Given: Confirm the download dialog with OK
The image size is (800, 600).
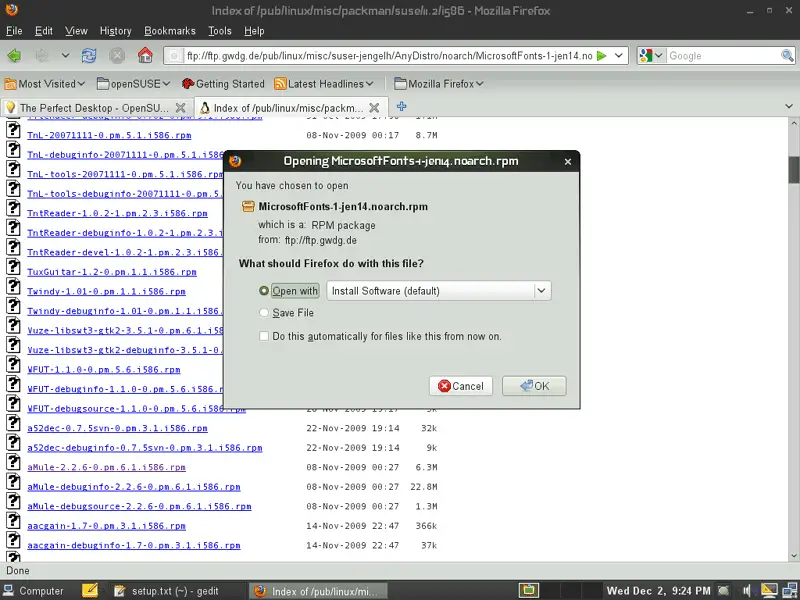Looking at the screenshot, I should [534, 386].
